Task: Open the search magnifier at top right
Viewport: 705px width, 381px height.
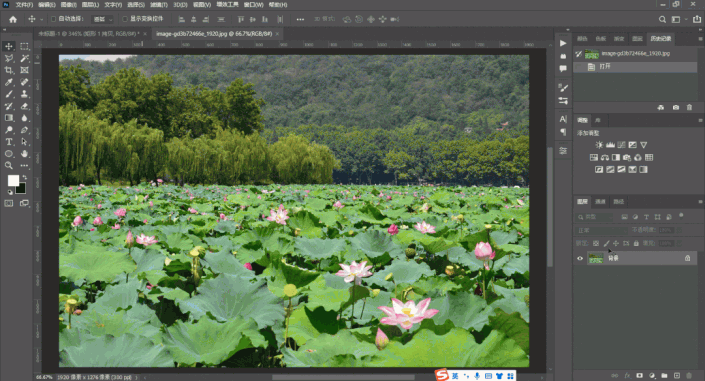Action: [662, 19]
